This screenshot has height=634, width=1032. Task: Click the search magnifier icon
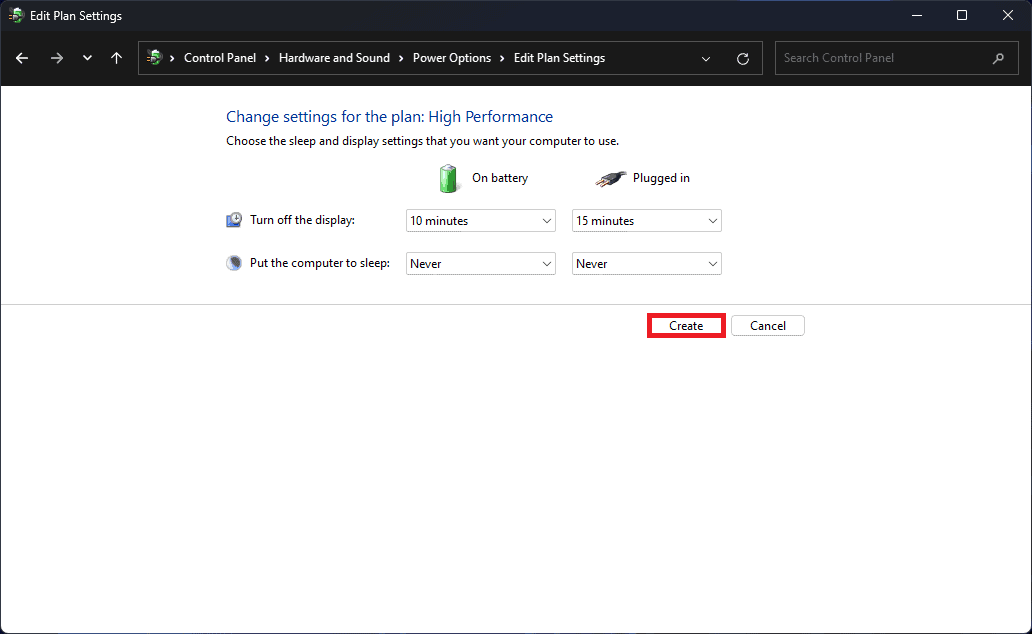point(998,58)
